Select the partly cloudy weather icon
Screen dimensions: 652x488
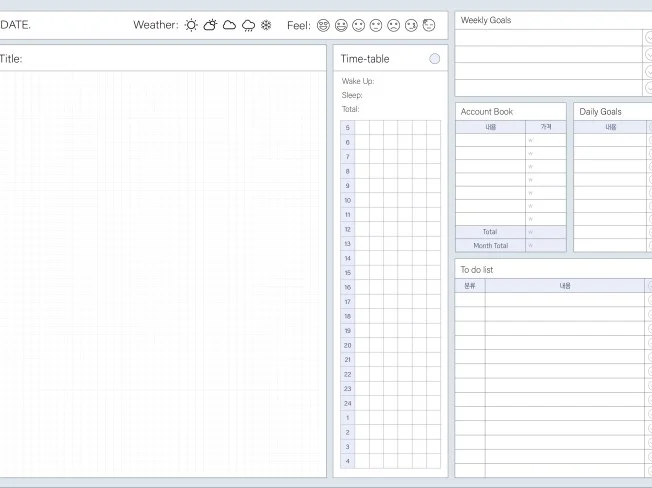(210, 25)
